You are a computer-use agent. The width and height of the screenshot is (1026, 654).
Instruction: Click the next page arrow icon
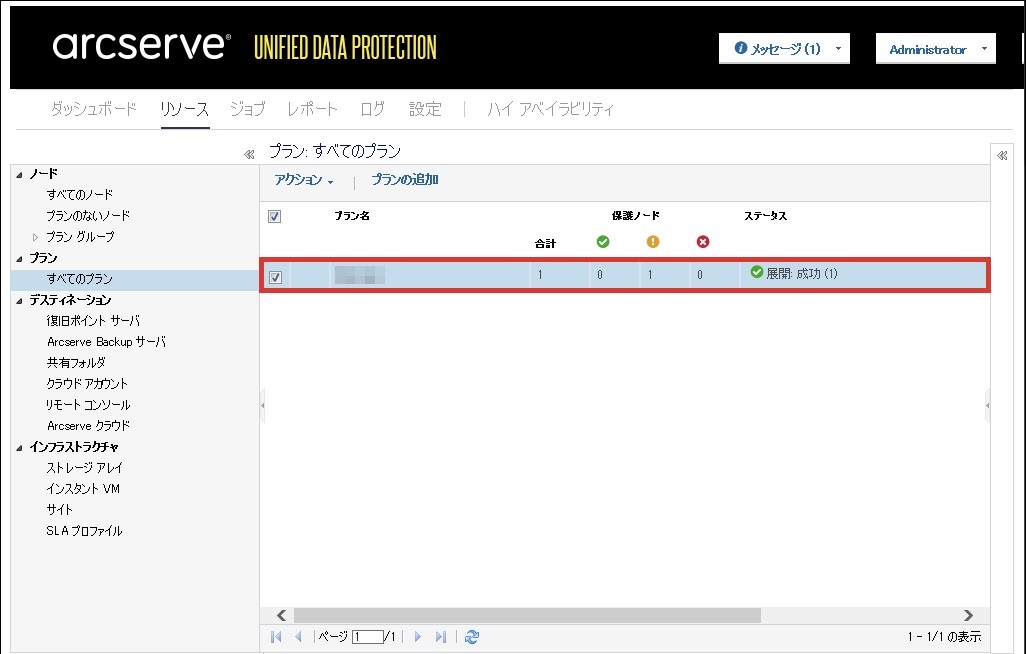(x=418, y=637)
